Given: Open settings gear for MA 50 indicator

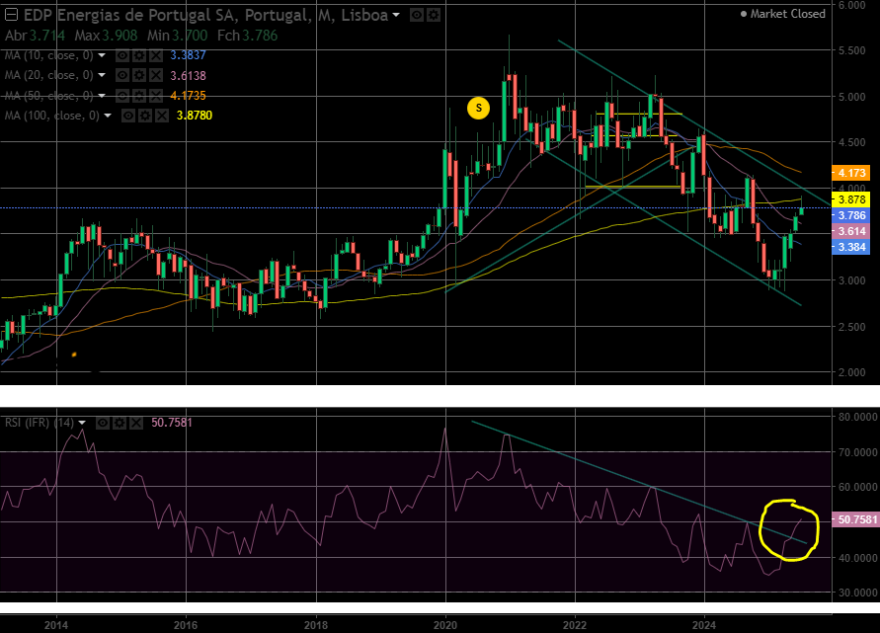Looking at the screenshot, I should (x=139, y=96).
